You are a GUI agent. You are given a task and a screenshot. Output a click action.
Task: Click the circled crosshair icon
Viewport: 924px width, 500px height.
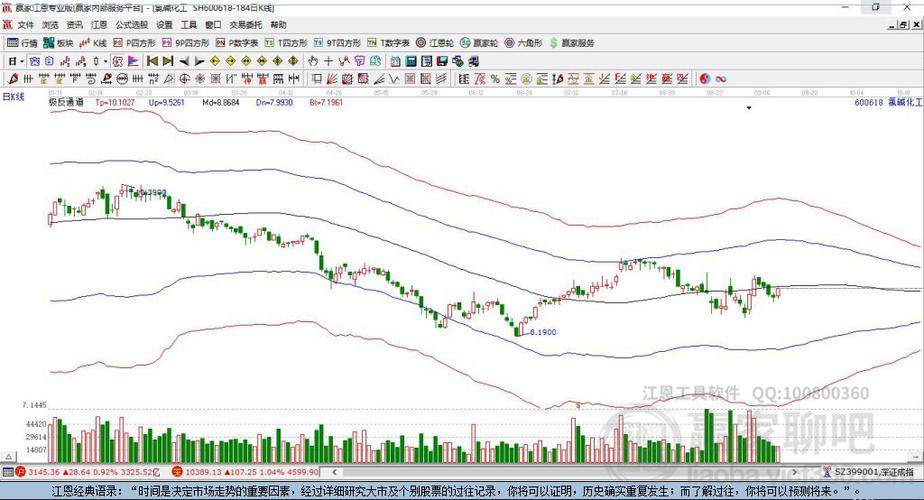click(184, 79)
